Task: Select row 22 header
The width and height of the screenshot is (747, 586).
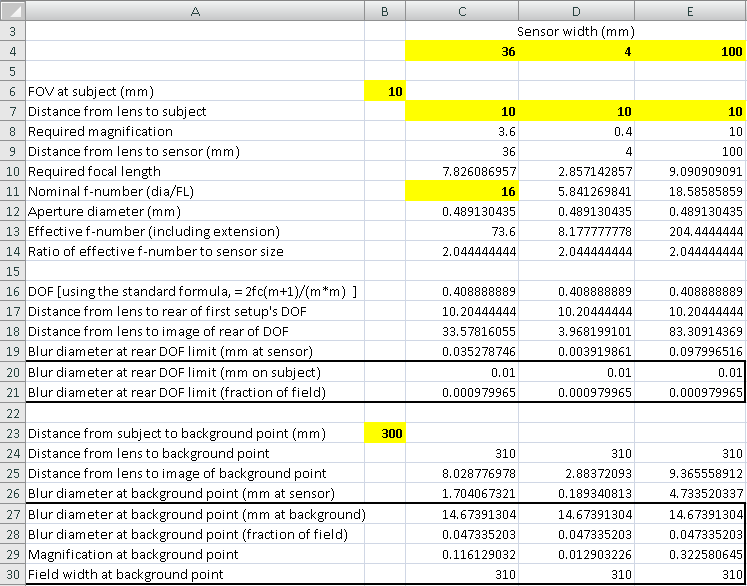Action: click(12, 413)
